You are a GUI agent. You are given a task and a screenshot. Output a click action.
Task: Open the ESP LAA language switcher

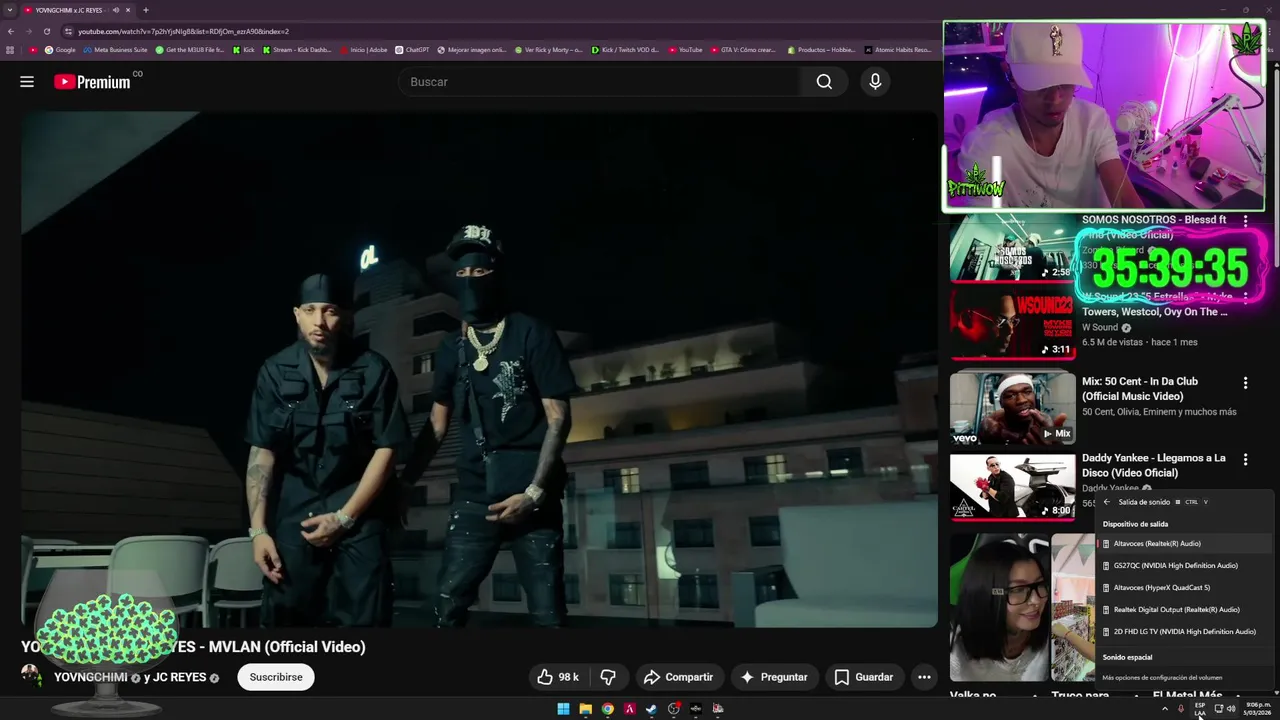click(x=1200, y=709)
